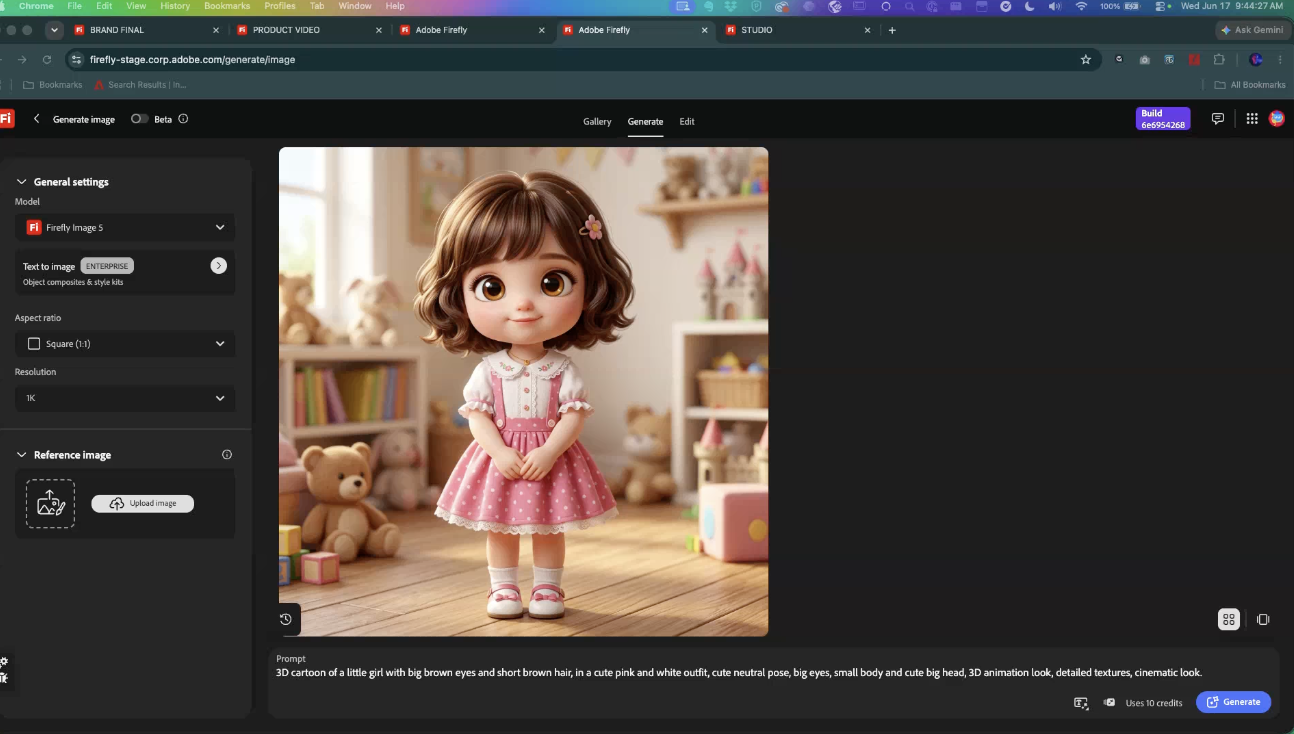
Task: Click the credits images icon
Action: pos(1109,702)
